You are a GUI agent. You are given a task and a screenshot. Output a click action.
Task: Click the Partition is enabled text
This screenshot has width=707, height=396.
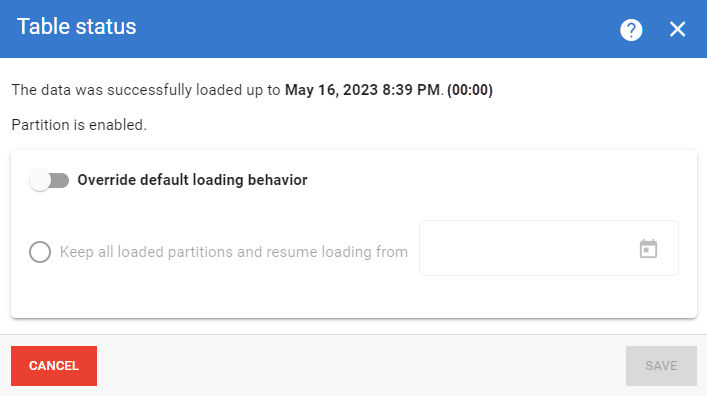pos(79,125)
